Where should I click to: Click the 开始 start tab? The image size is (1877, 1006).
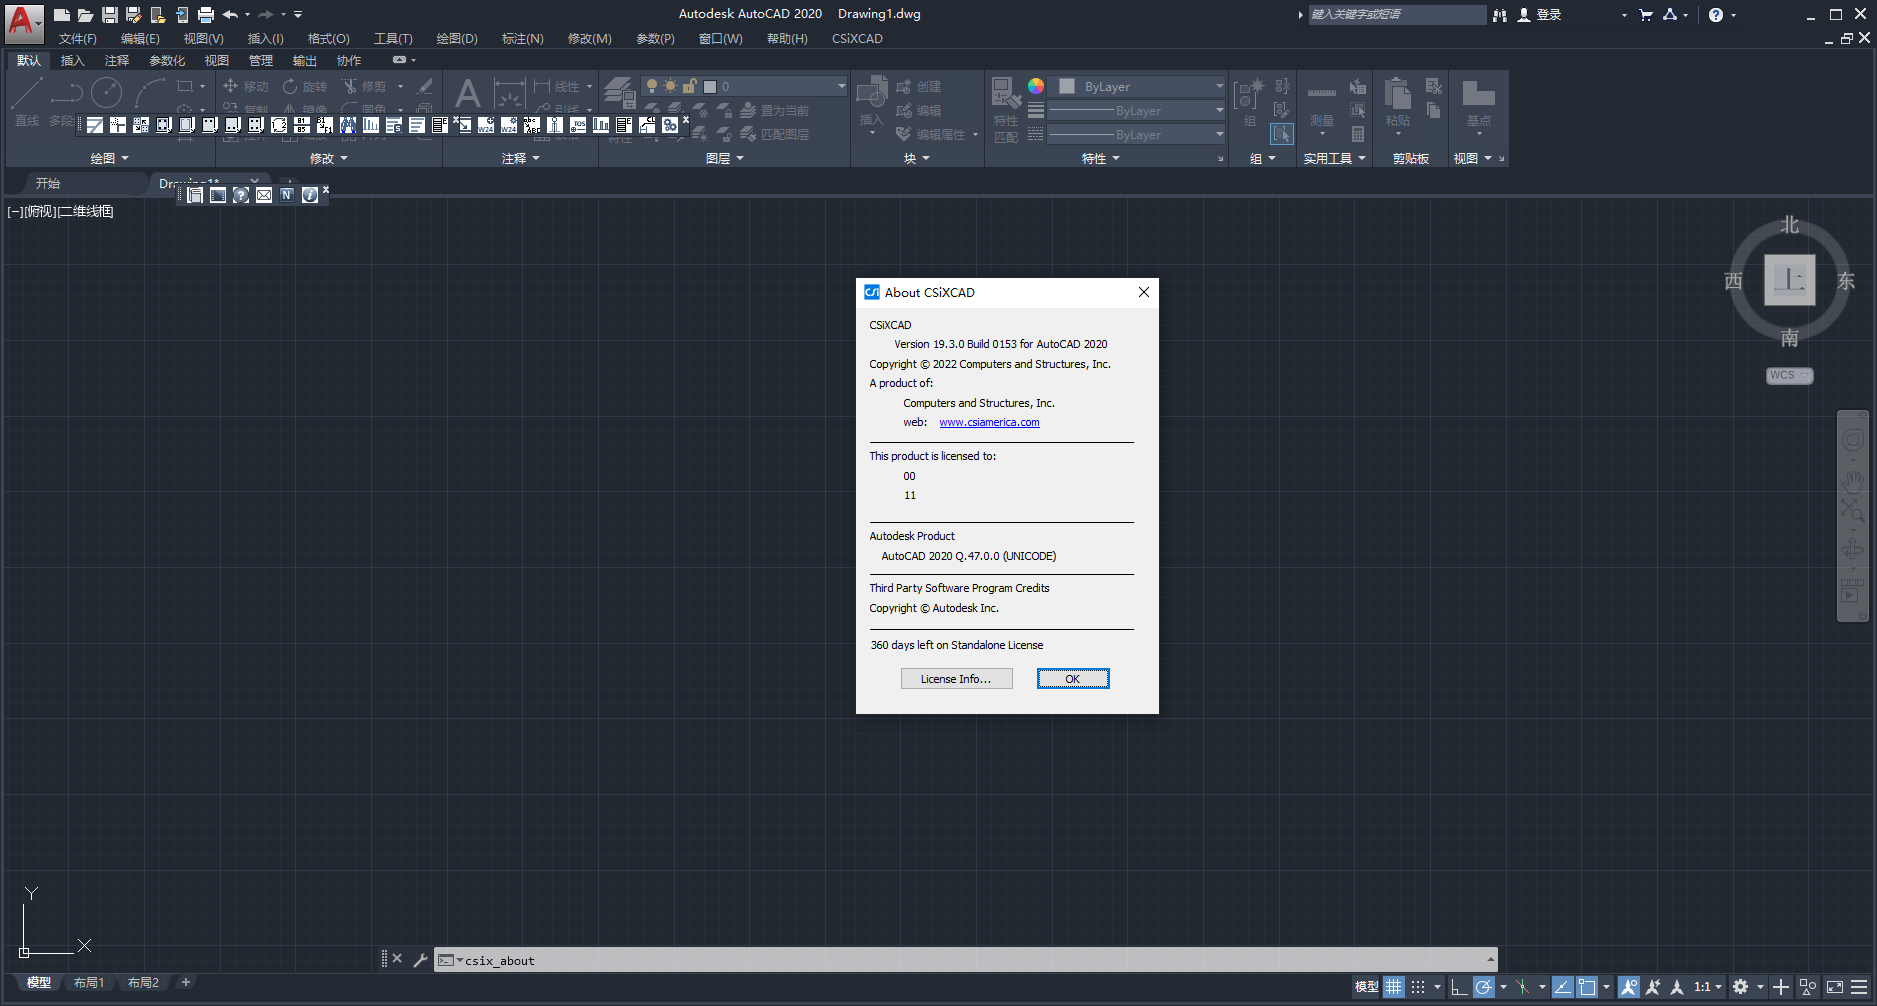point(48,183)
